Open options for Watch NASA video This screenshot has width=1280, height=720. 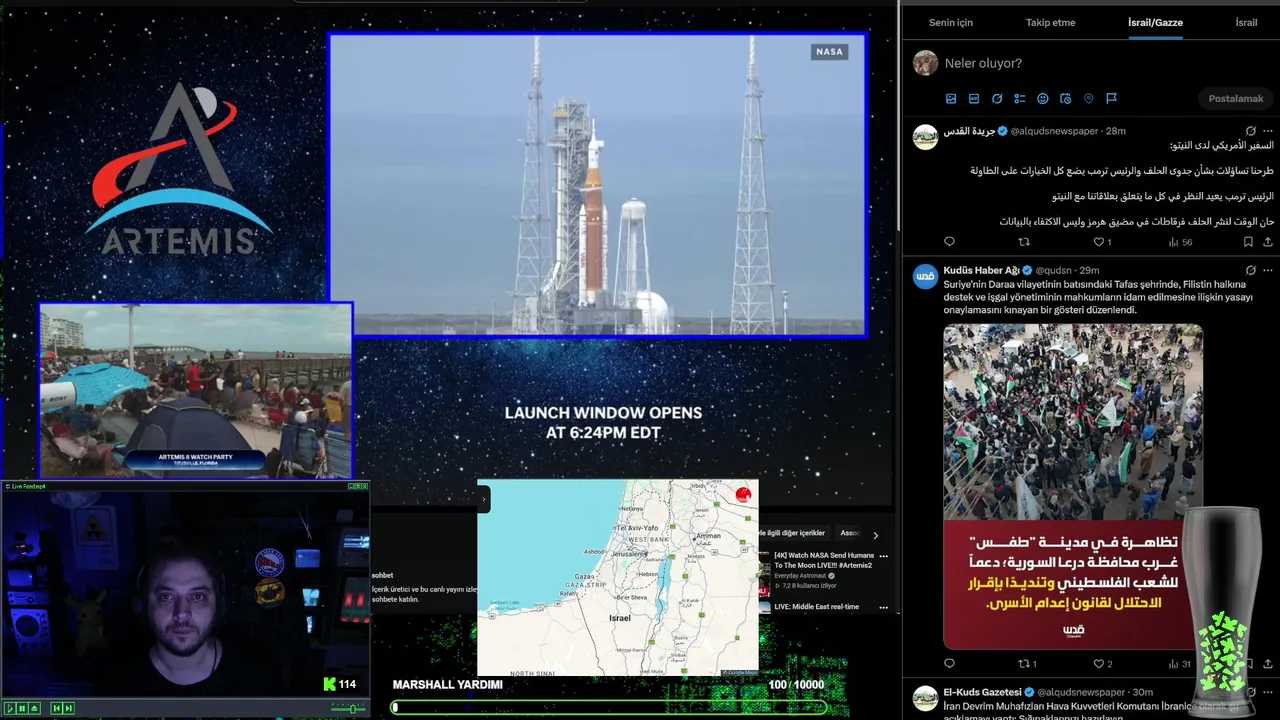(x=883, y=556)
